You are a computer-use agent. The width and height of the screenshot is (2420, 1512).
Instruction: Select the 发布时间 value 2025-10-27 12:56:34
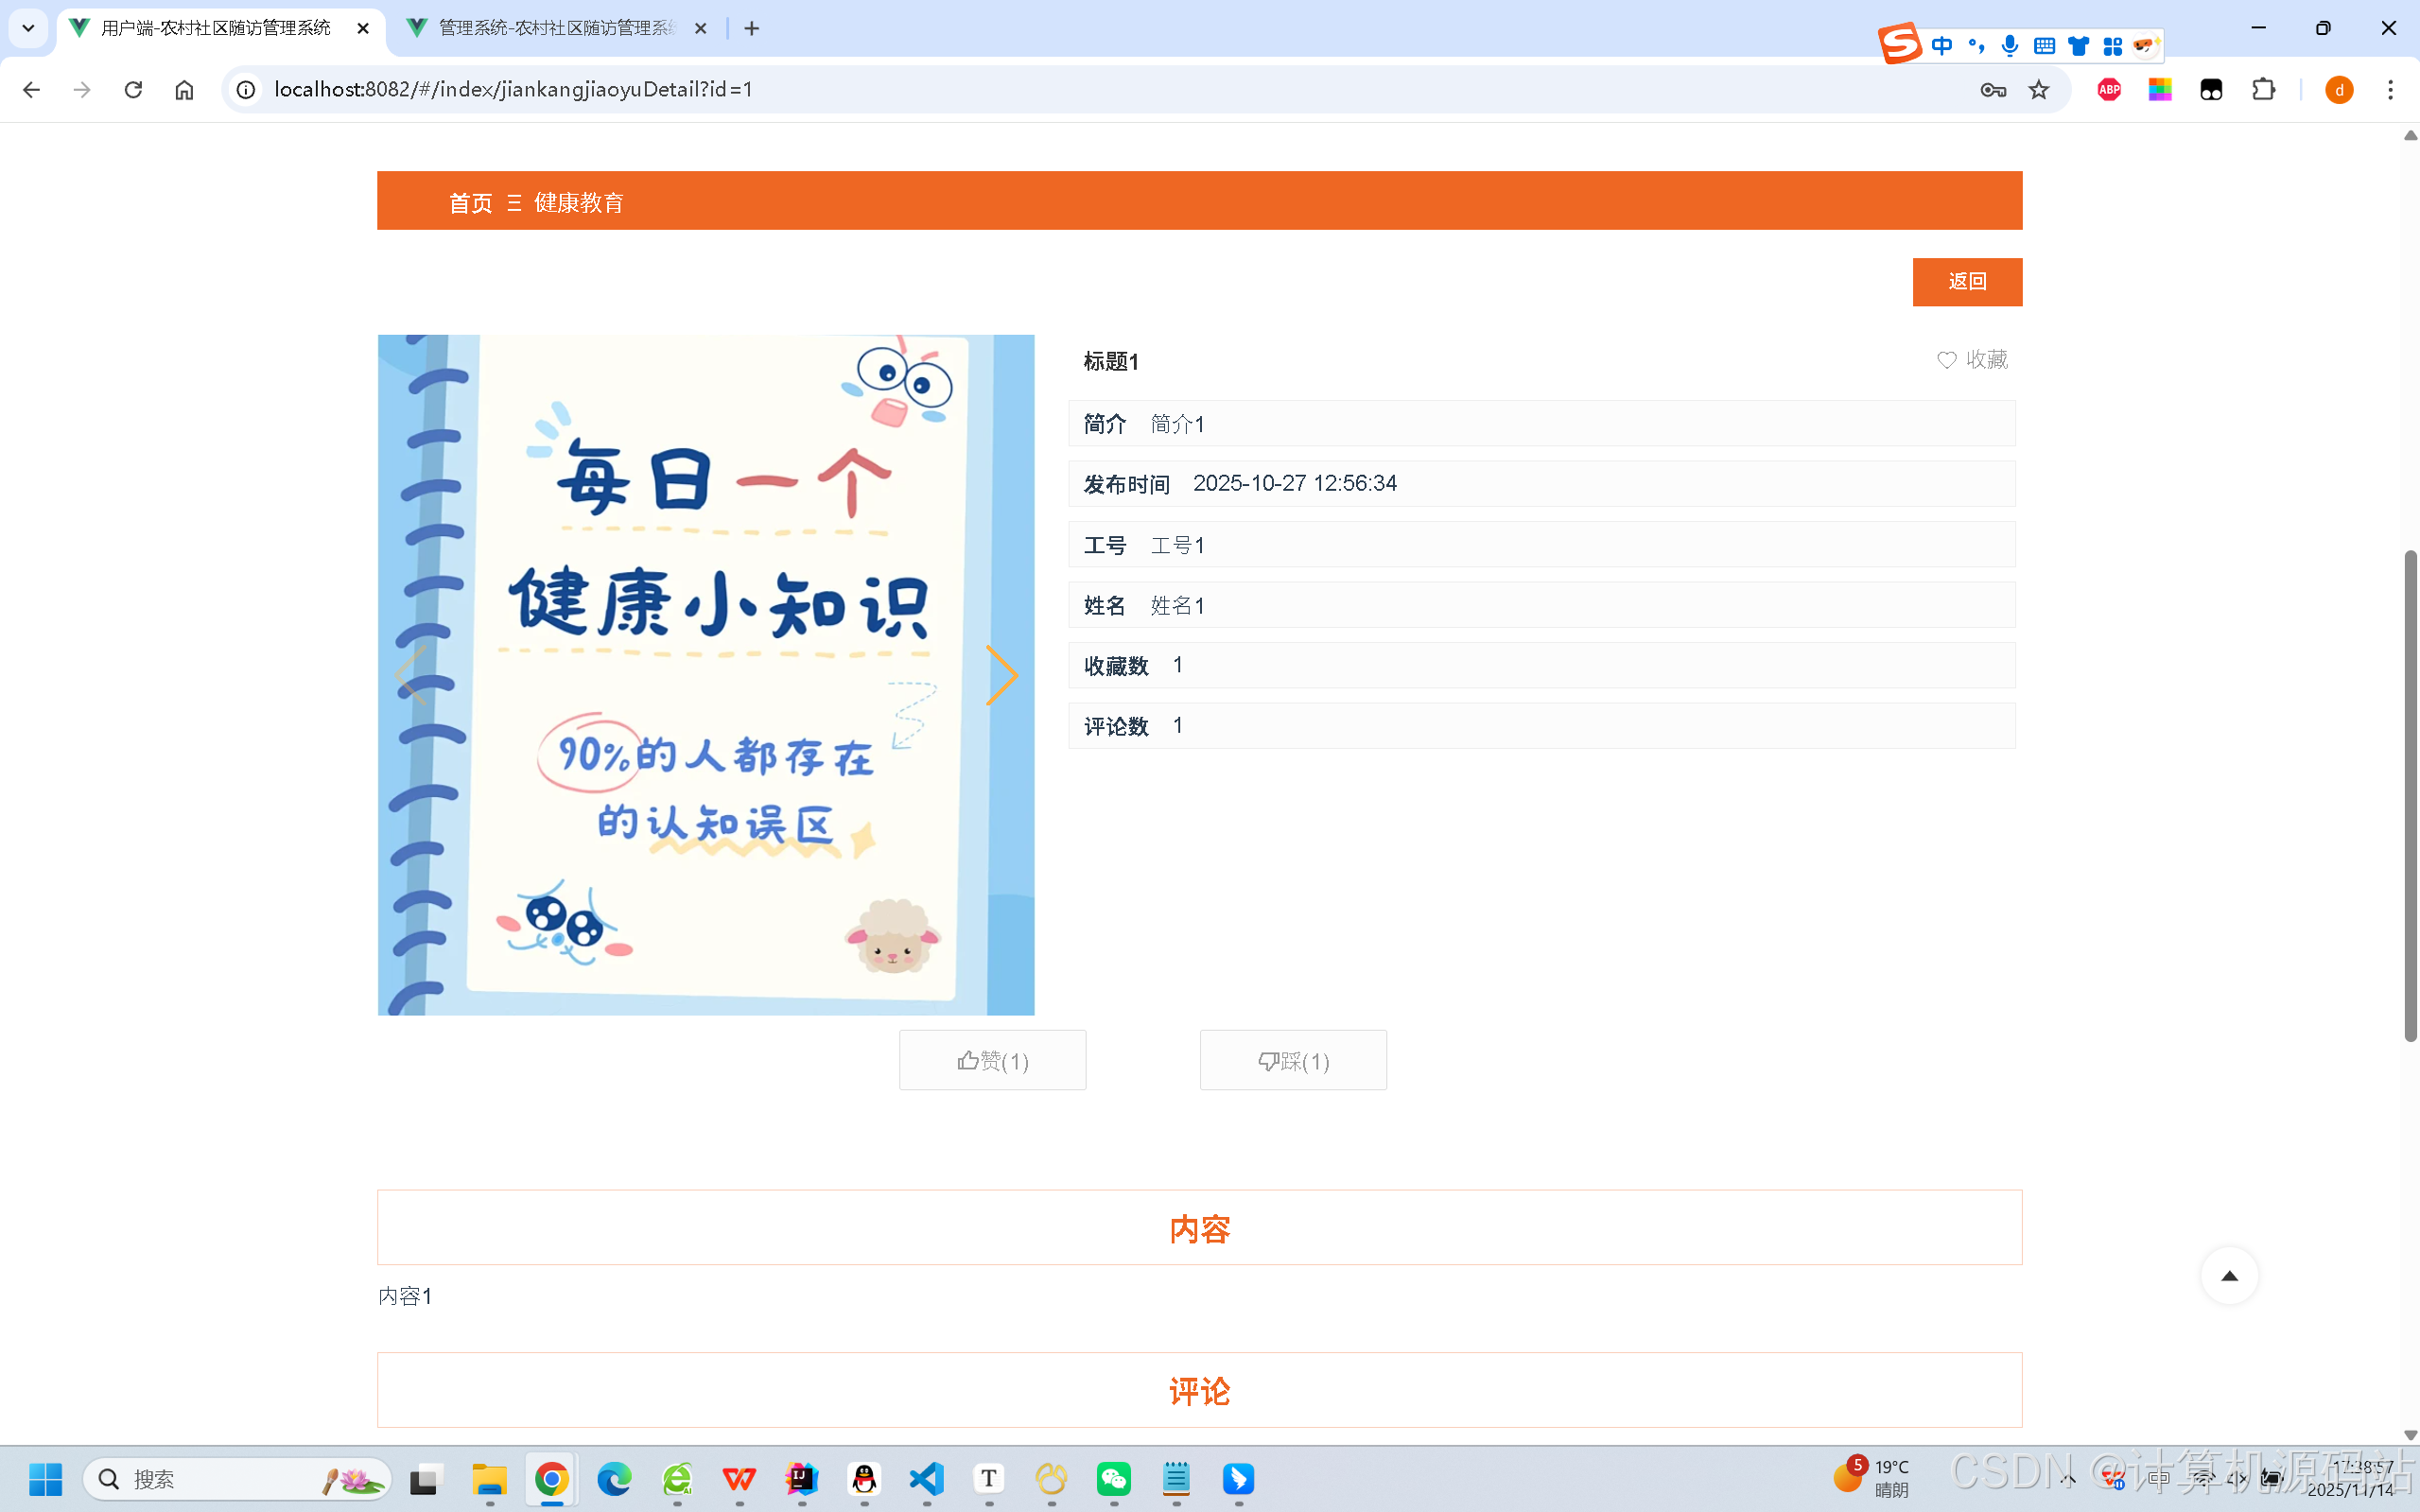pyautogui.click(x=1294, y=483)
